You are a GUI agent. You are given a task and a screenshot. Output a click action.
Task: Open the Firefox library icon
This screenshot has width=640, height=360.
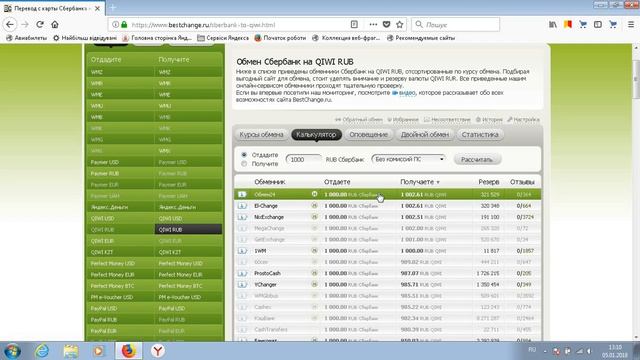553,24
